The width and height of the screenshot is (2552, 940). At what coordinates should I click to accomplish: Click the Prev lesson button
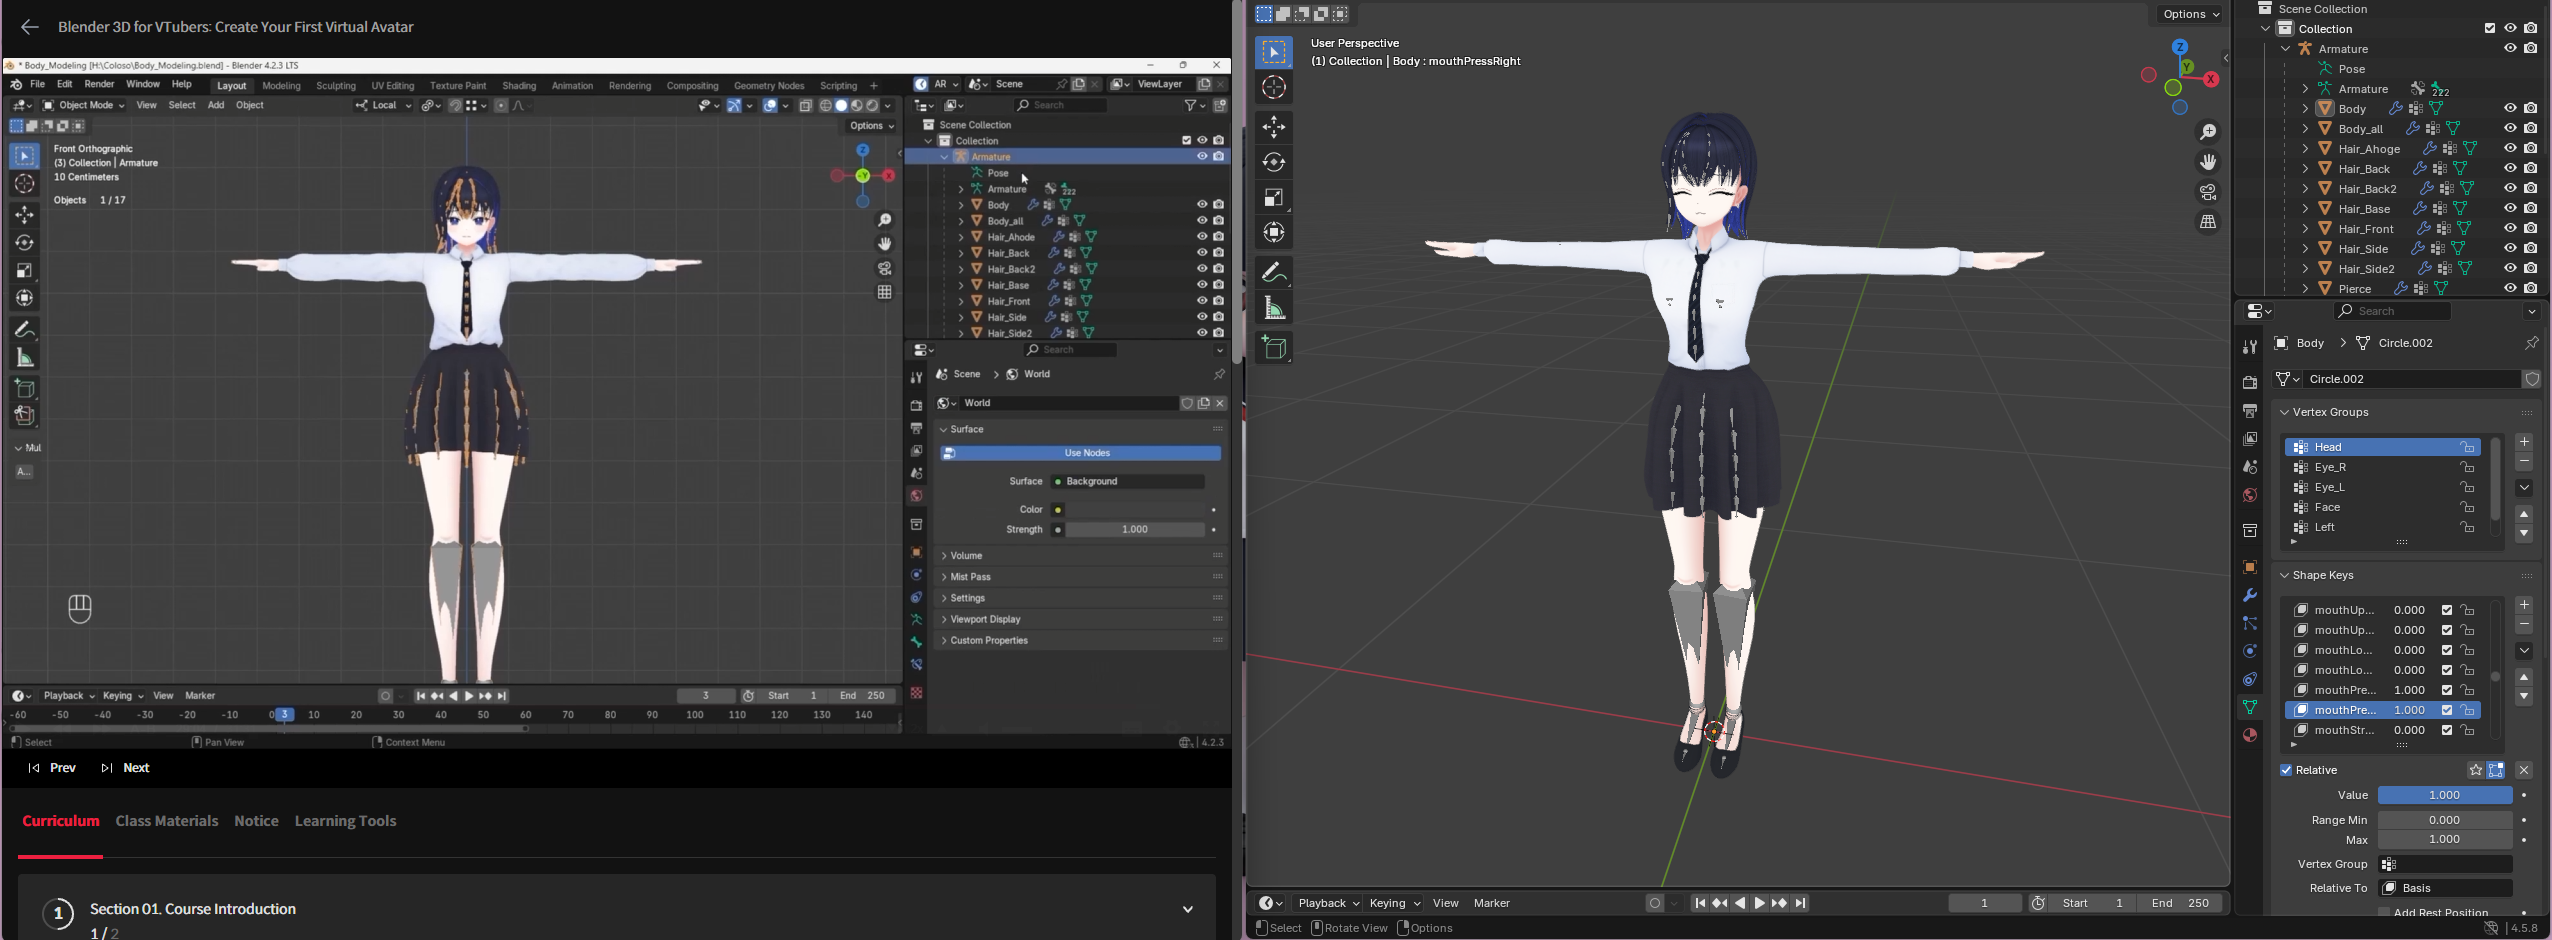[53, 768]
